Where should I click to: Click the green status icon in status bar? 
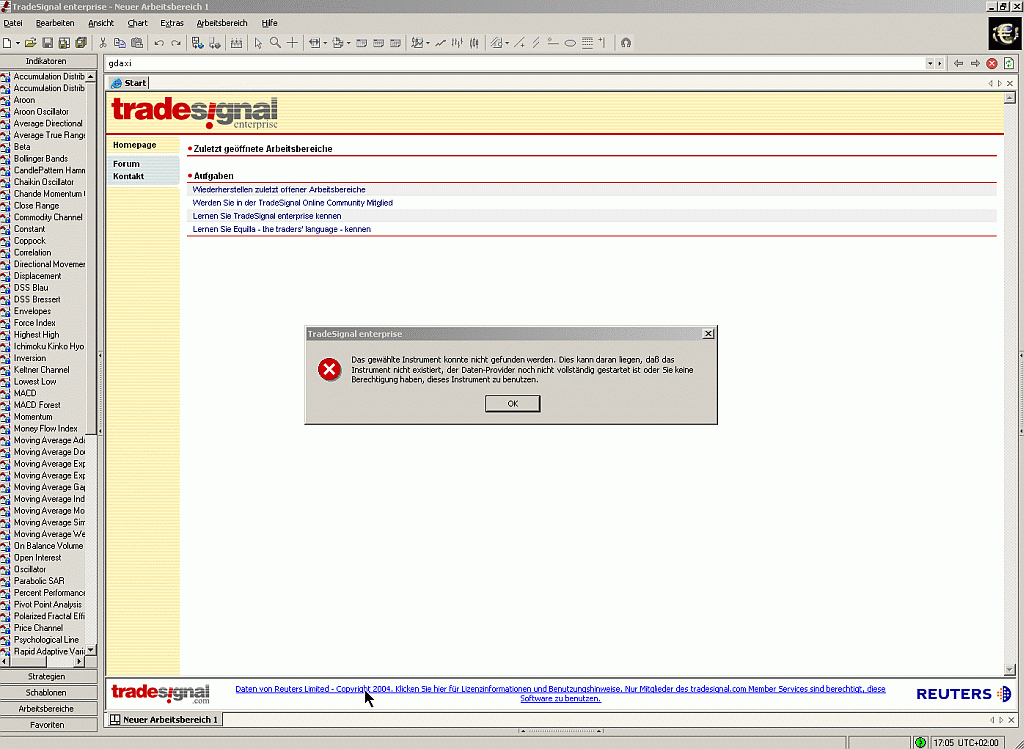tap(921, 742)
